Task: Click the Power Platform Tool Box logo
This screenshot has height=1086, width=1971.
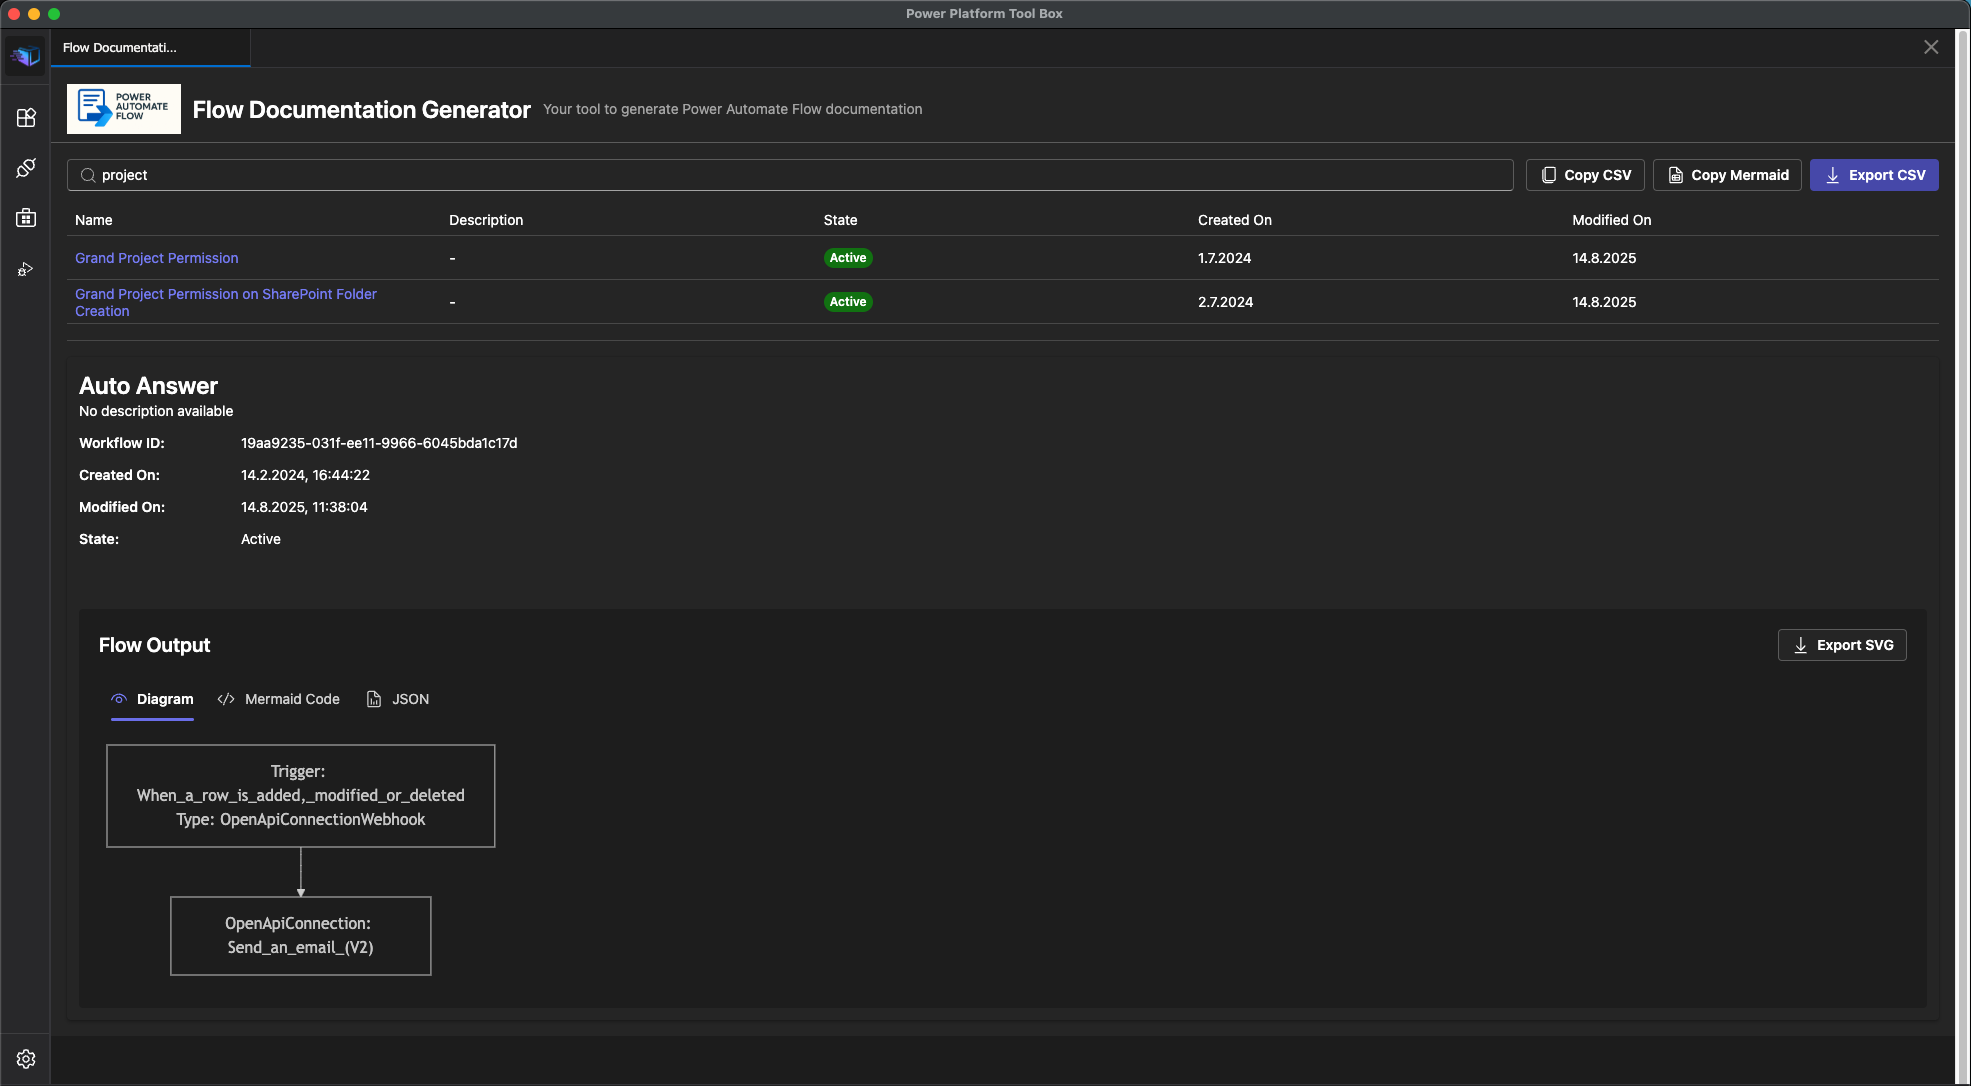Action: (x=25, y=56)
